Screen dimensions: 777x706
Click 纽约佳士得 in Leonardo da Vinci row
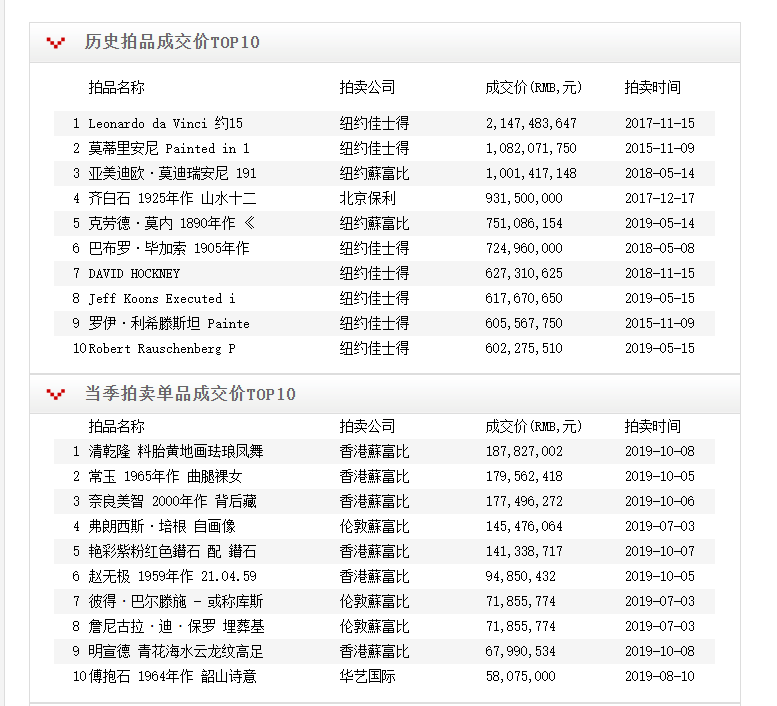(374, 123)
